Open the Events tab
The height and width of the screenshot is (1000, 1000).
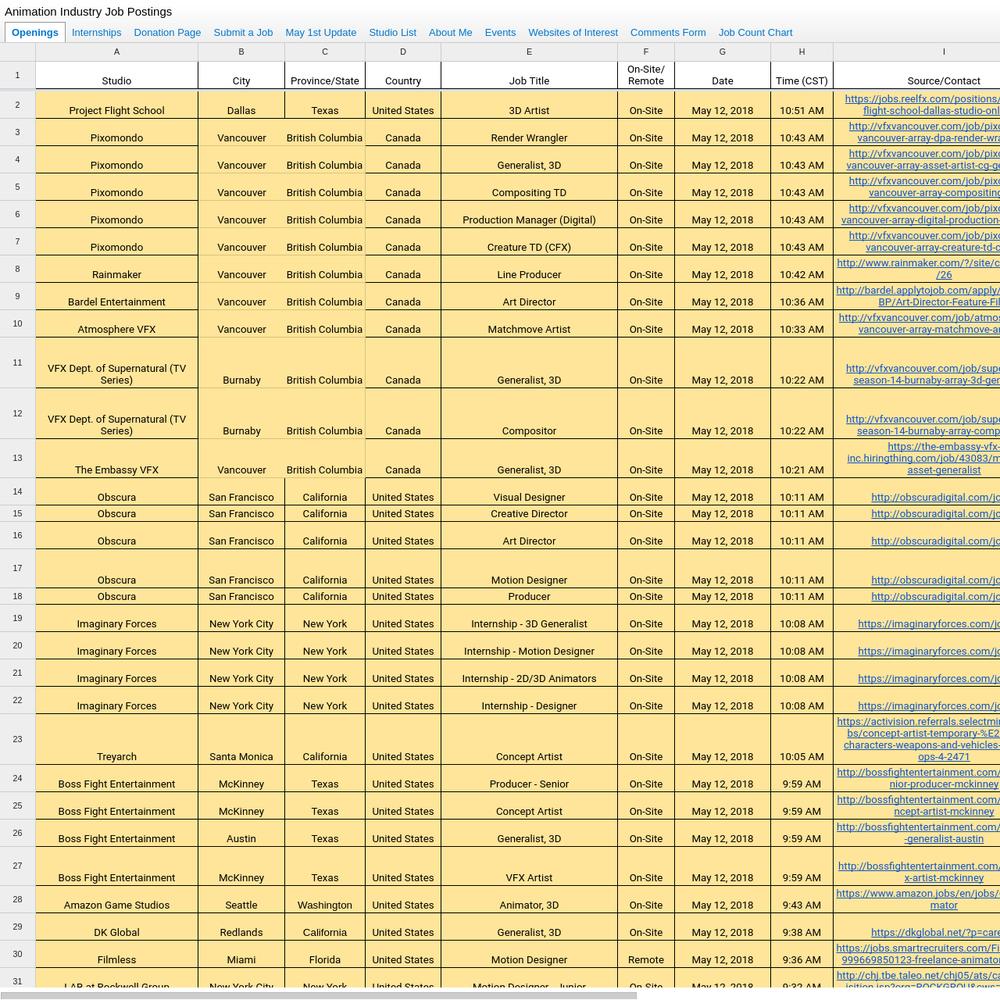(500, 33)
